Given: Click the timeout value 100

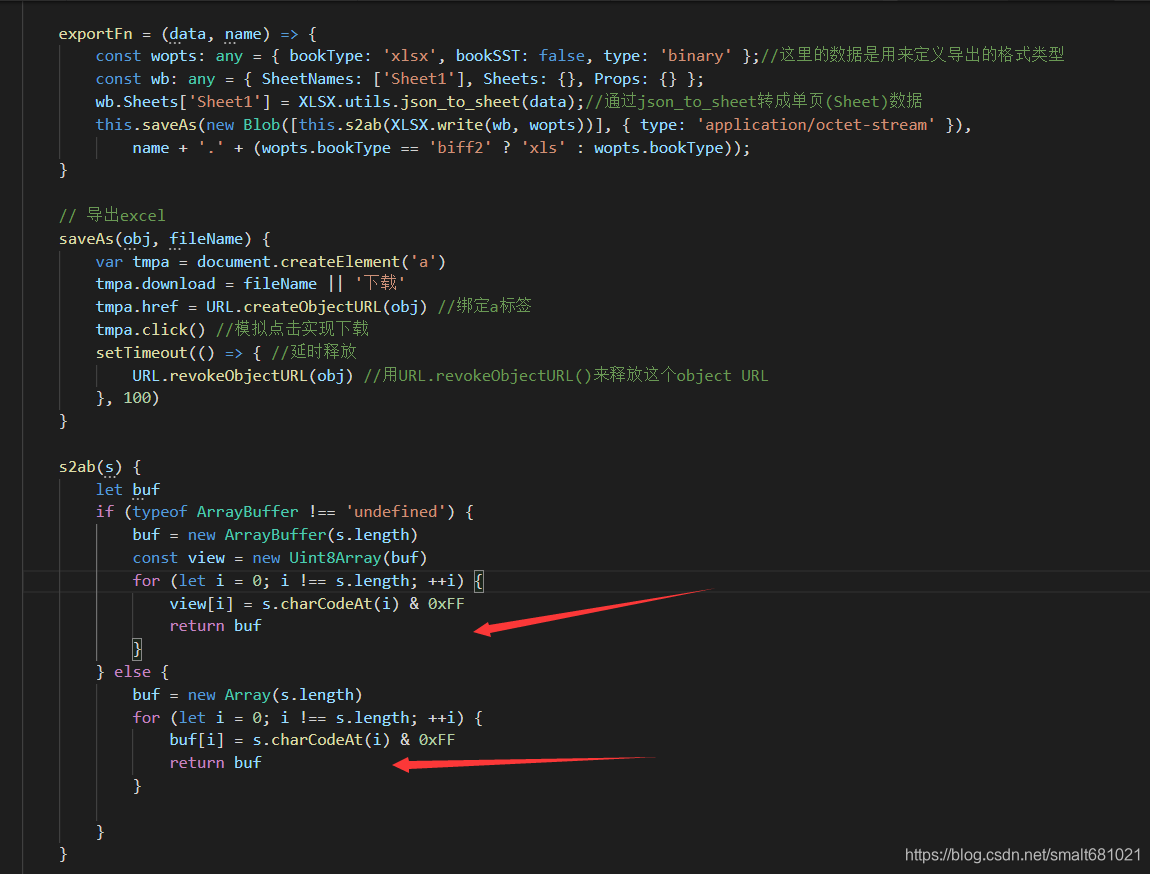Looking at the screenshot, I should (136, 398).
